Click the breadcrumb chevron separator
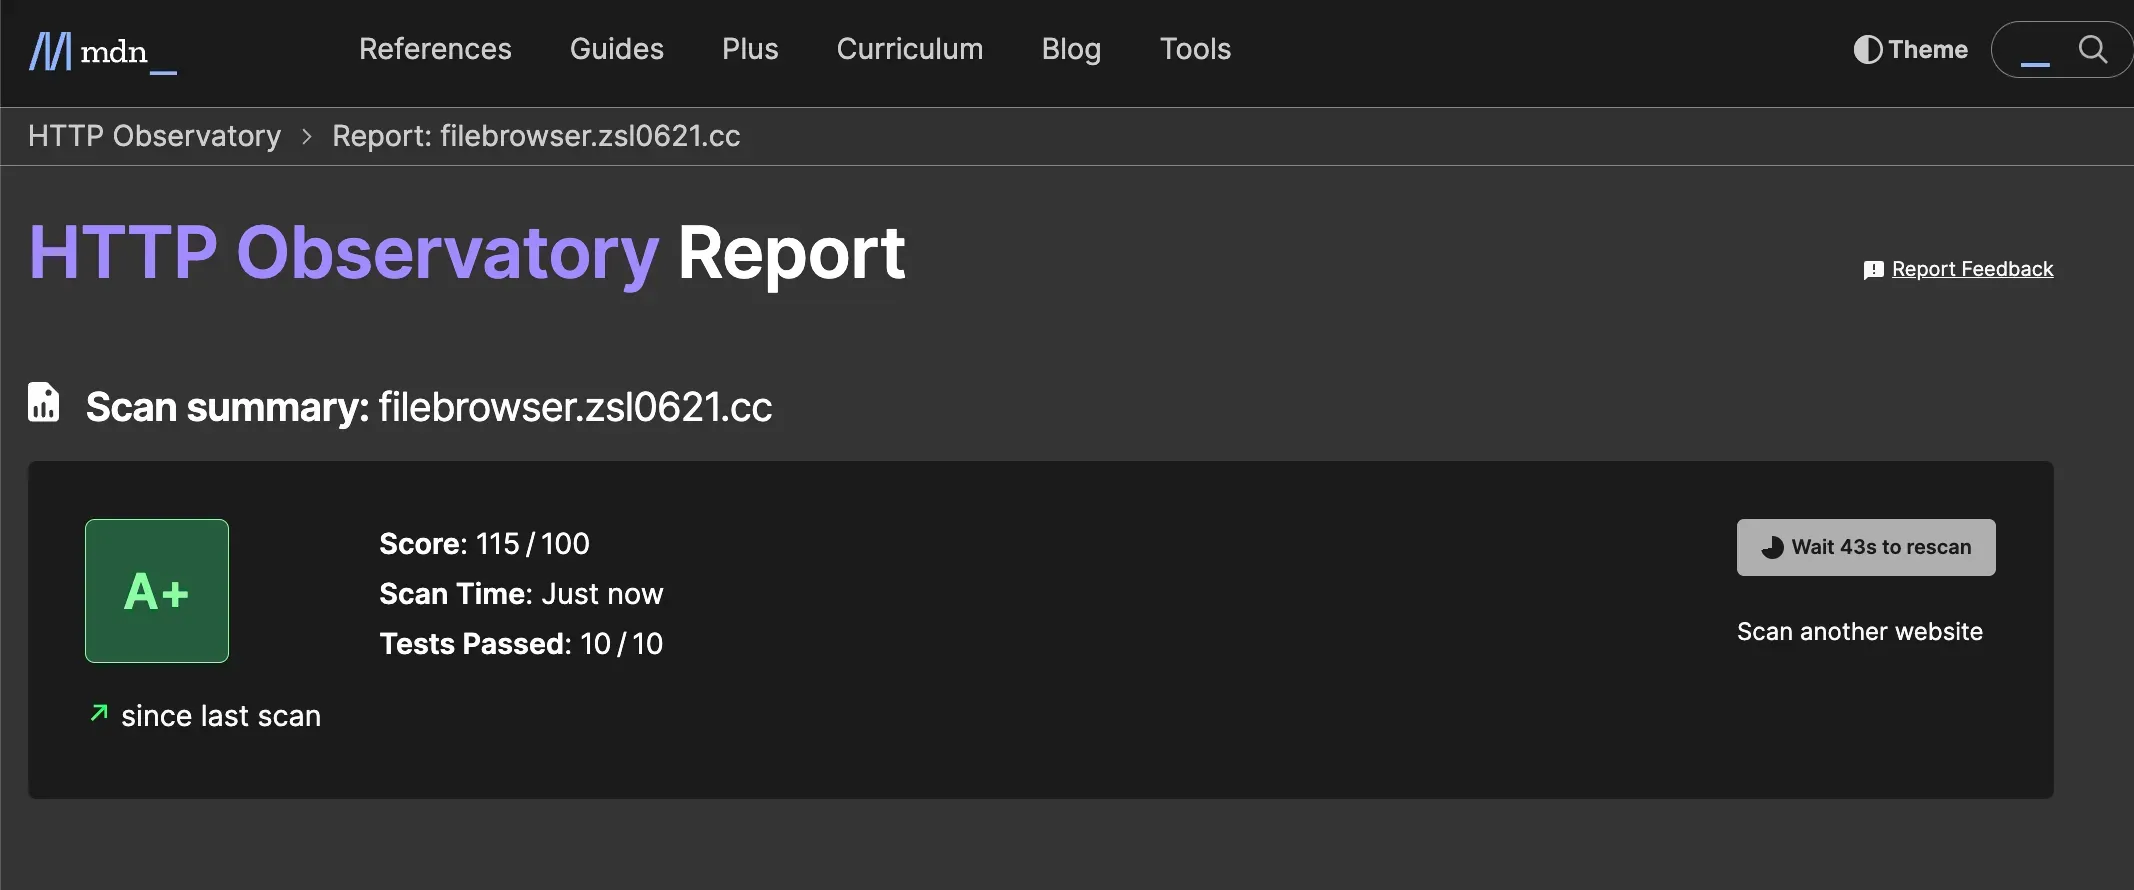The width and height of the screenshot is (2134, 890). 307,136
